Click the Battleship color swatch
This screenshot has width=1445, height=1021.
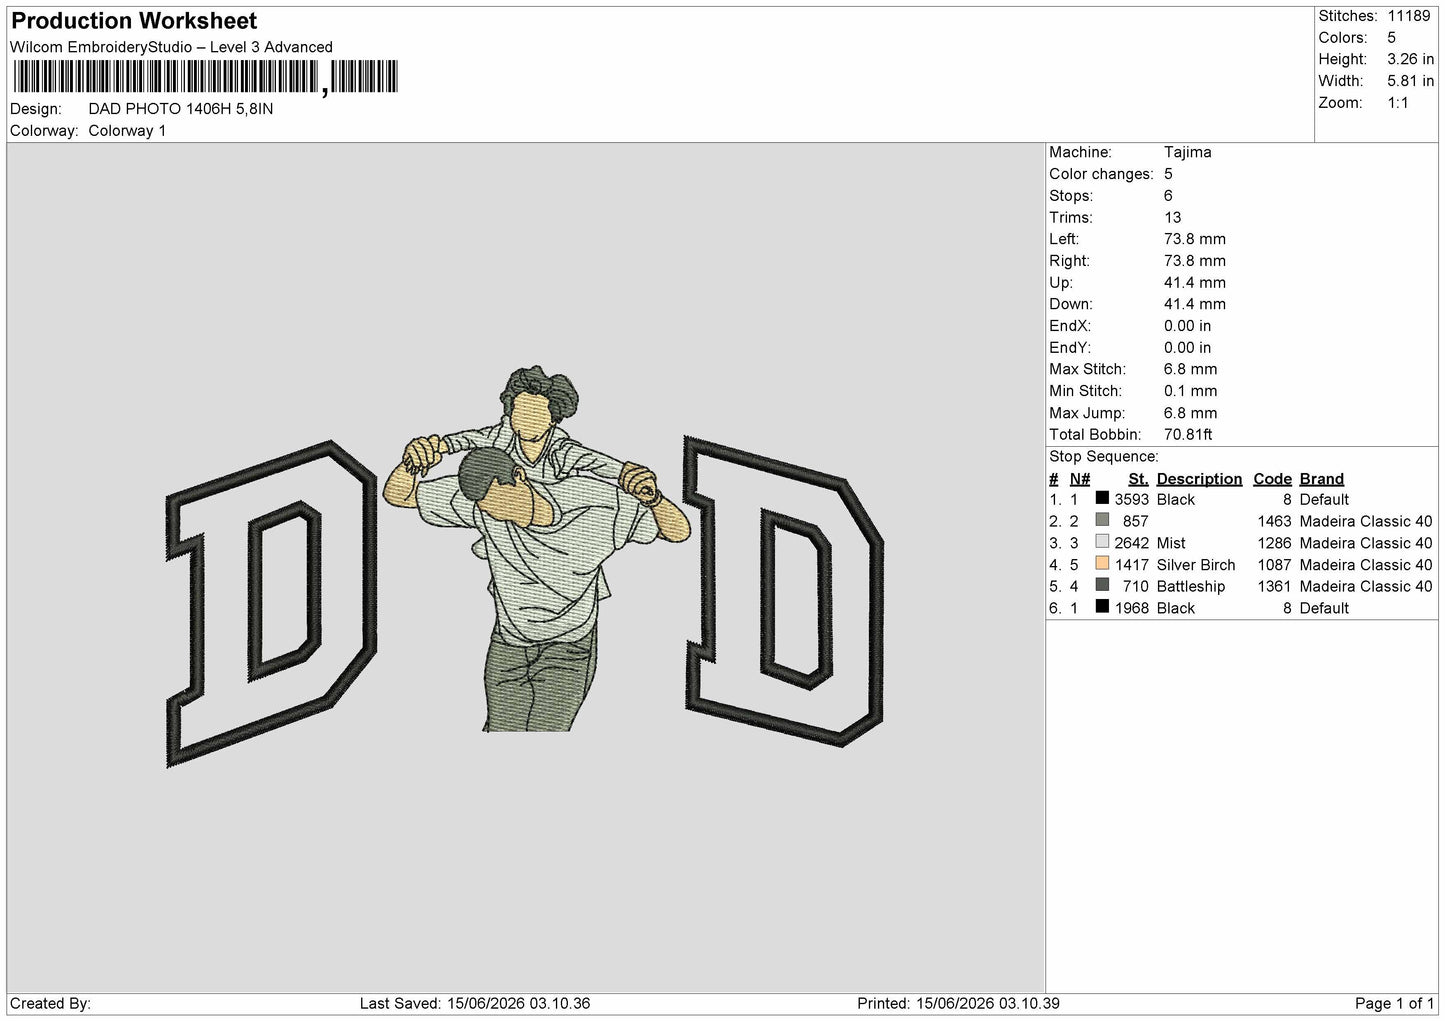pyautogui.click(x=1102, y=585)
